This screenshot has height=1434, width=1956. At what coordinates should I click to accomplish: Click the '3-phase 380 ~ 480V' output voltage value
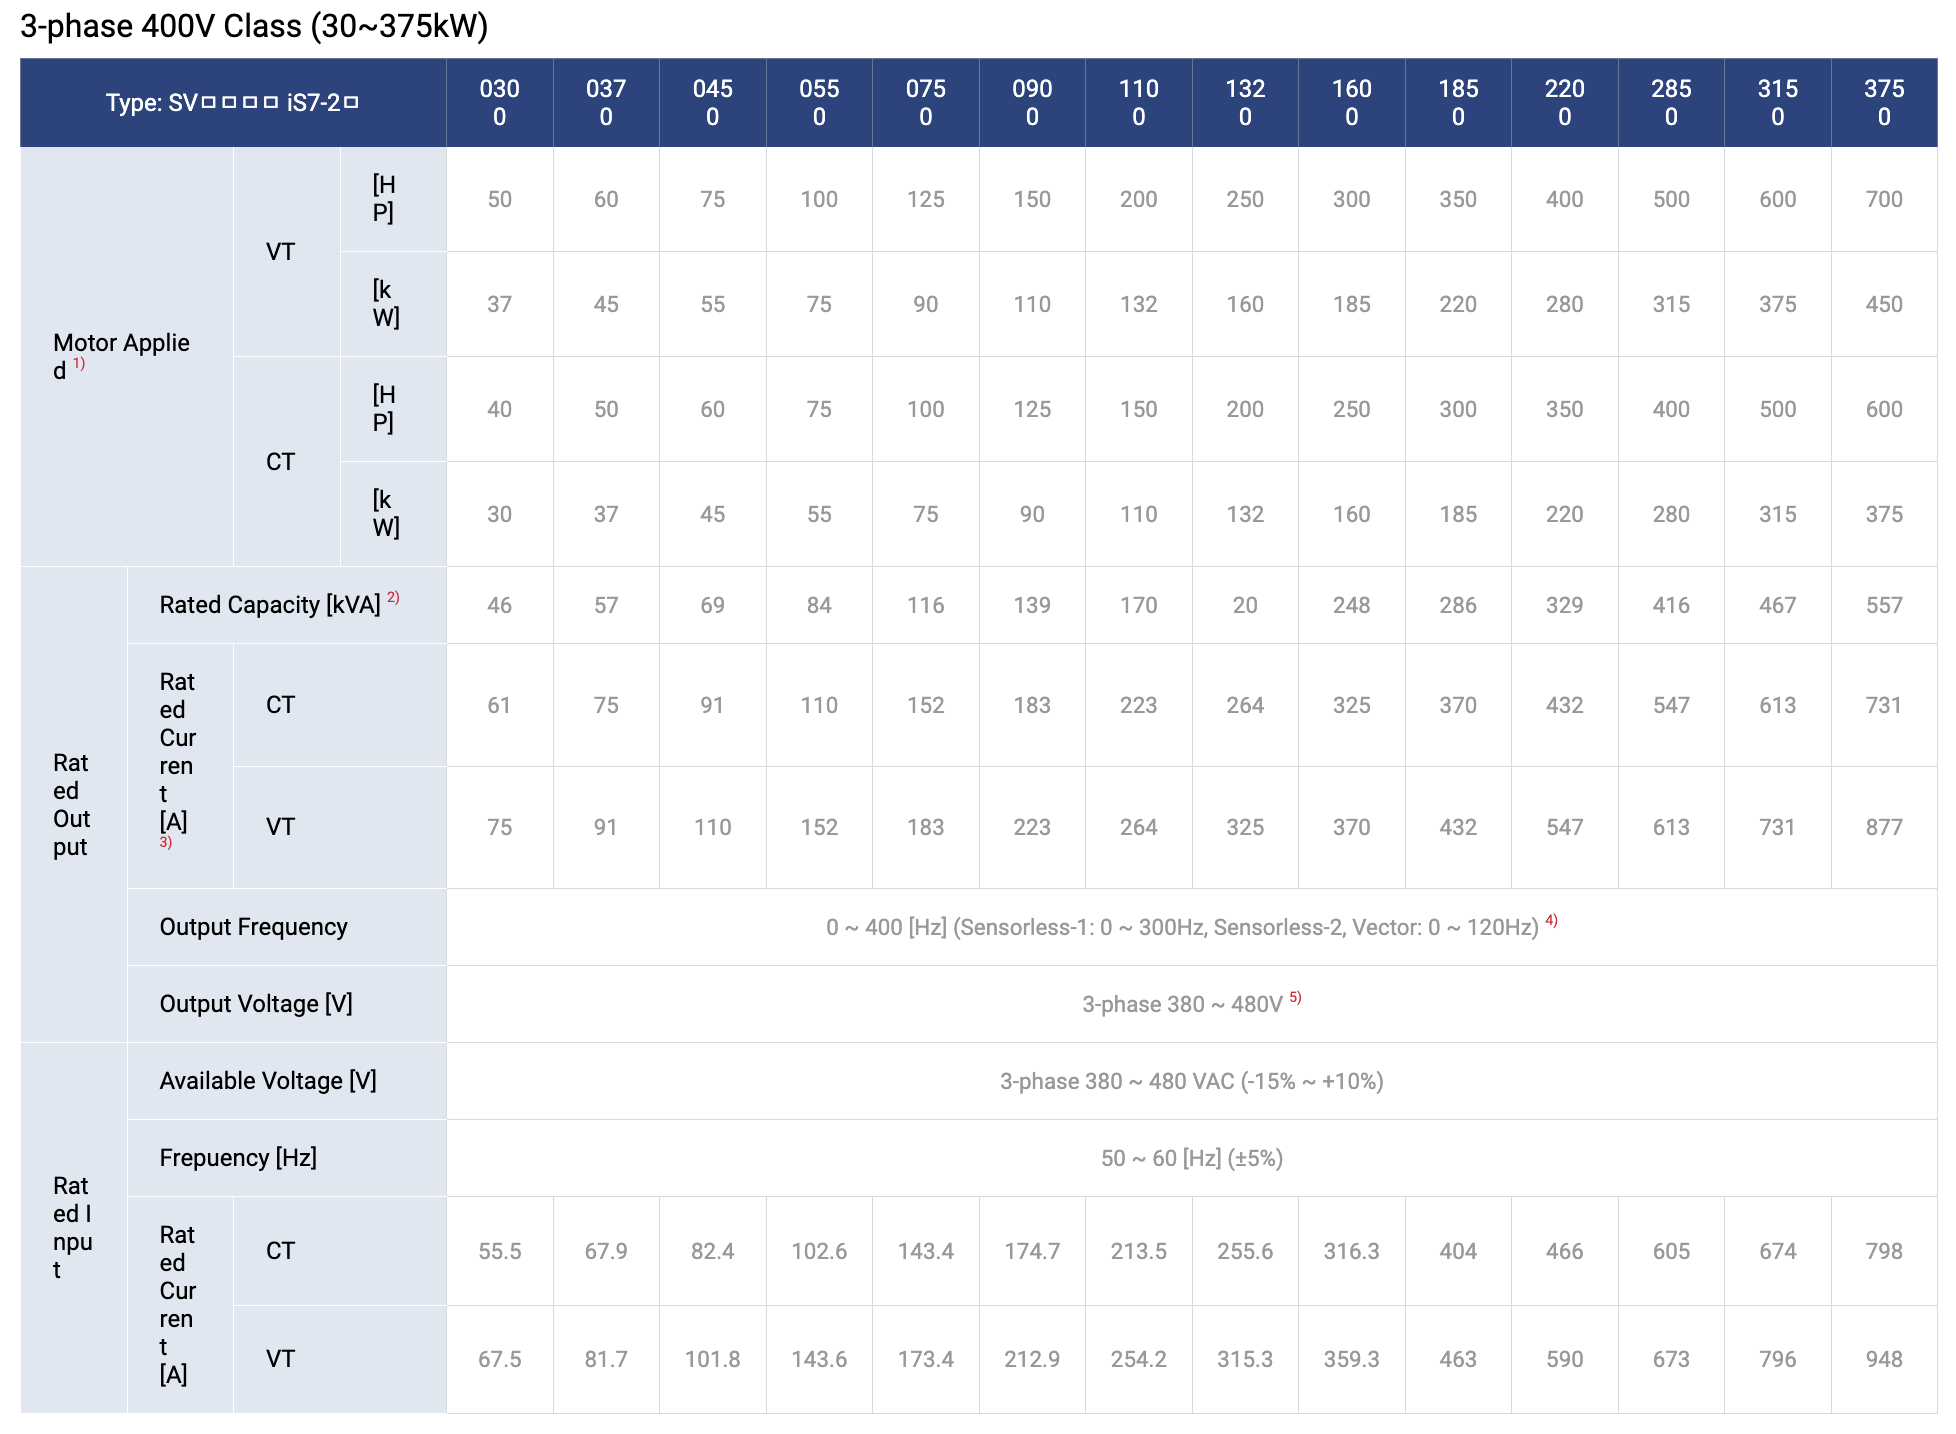pyautogui.click(x=1182, y=1004)
